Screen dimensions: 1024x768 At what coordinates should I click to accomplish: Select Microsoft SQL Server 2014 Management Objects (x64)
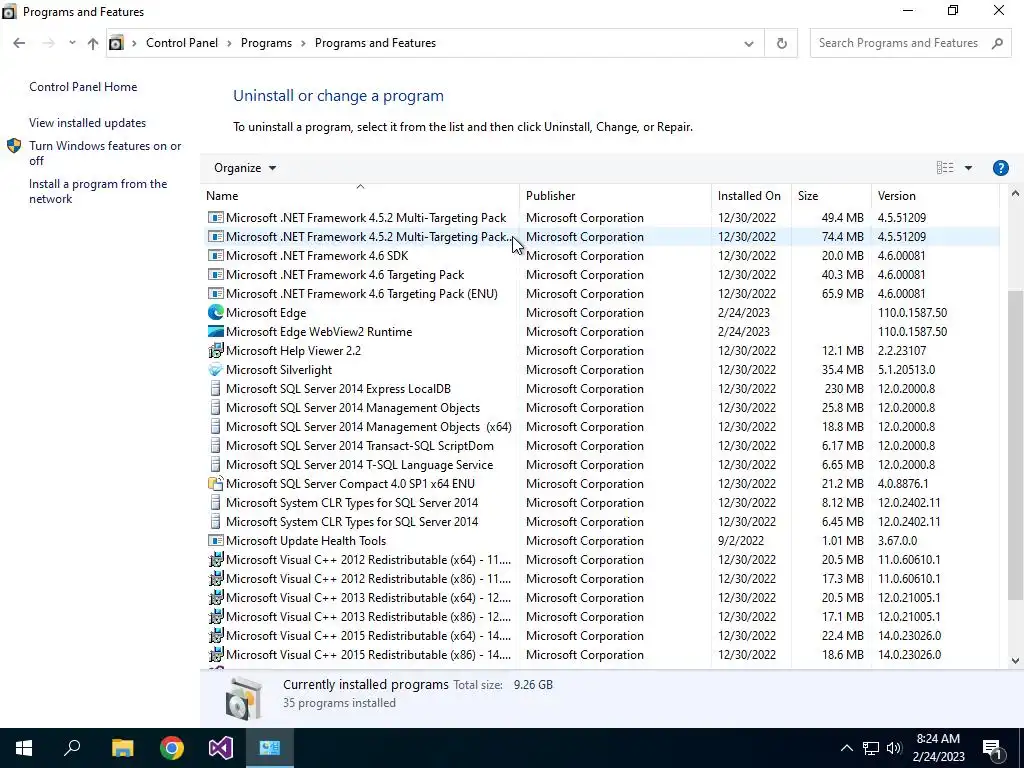[368, 427]
